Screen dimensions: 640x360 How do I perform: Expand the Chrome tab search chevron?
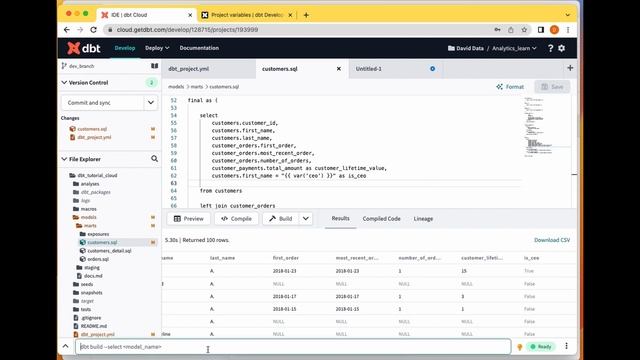click(x=567, y=15)
